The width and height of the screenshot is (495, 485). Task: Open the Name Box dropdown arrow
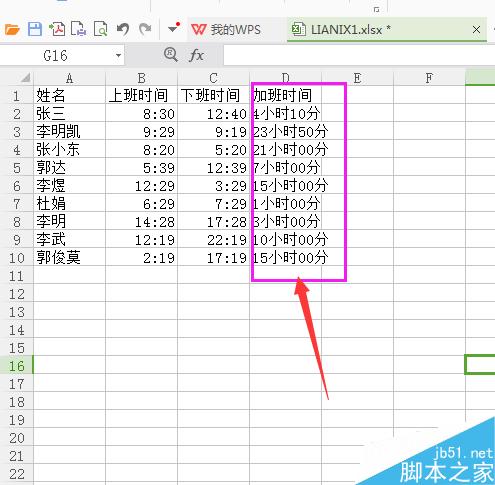pos(118,56)
